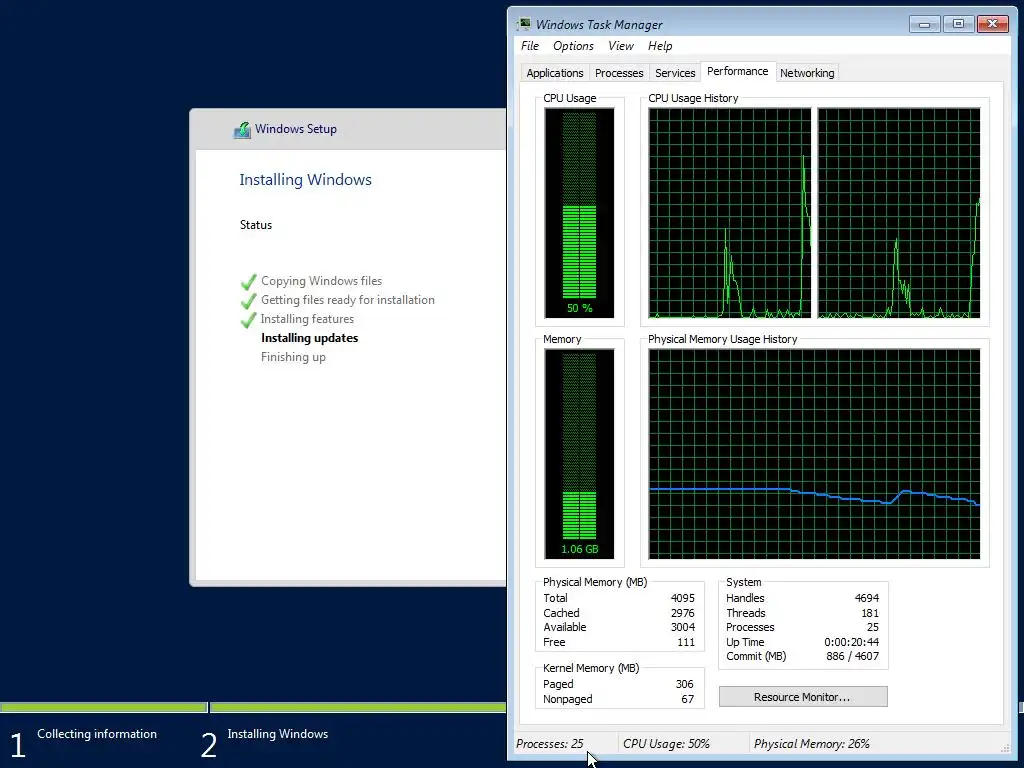
Task: Click the Available memory value 3004
Action: coord(682,628)
